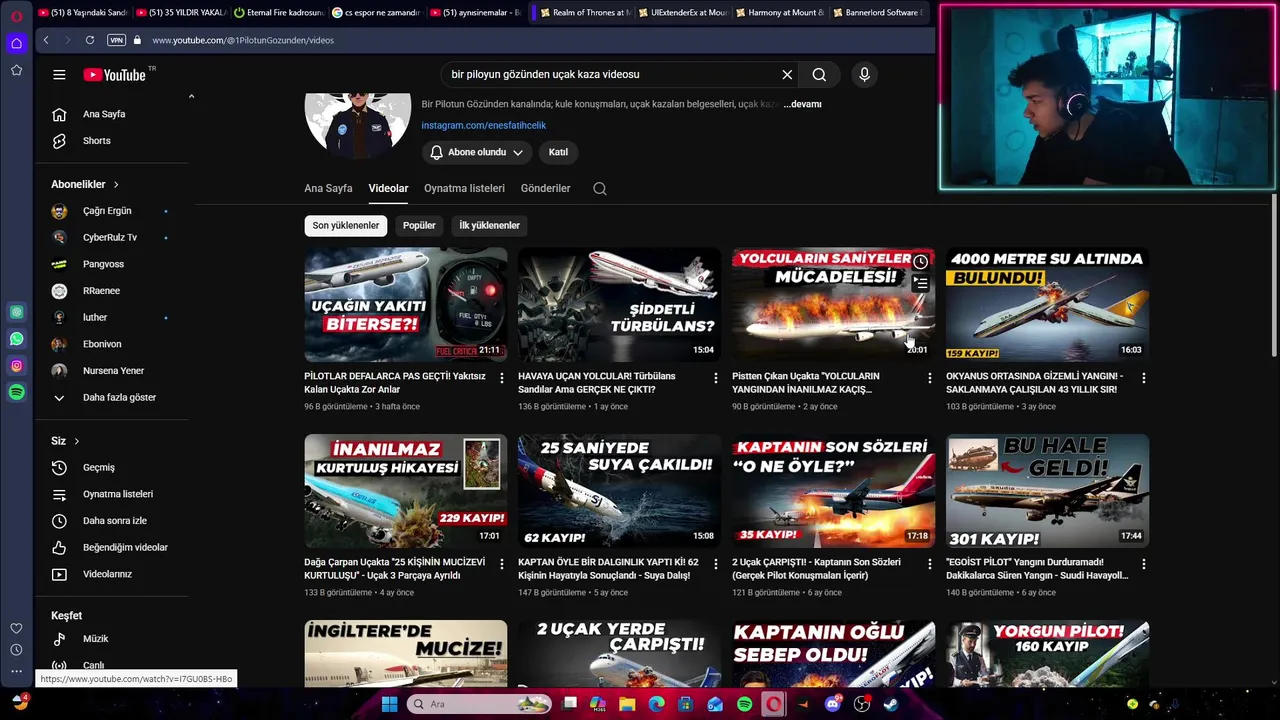1280x720 pixels.
Task: Click the Katıl join button
Action: [x=558, y=152]
